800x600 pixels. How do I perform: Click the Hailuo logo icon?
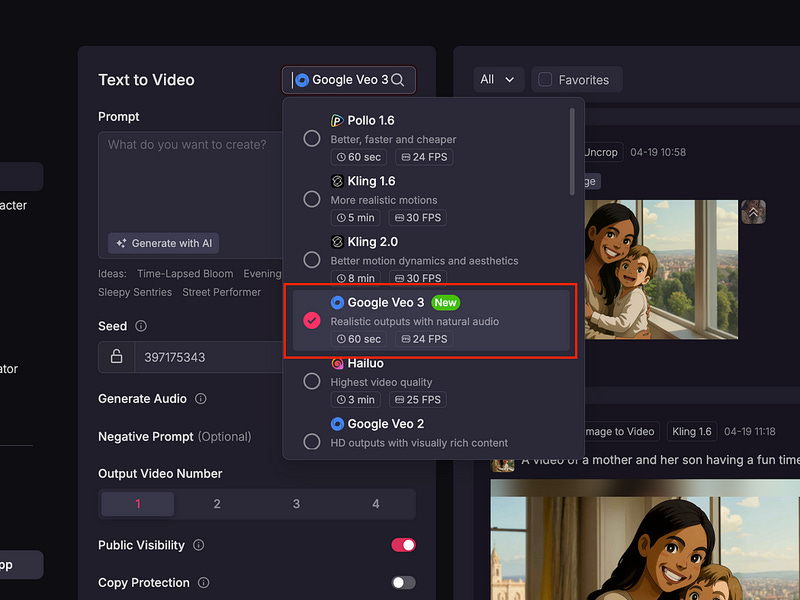(337, 363)
